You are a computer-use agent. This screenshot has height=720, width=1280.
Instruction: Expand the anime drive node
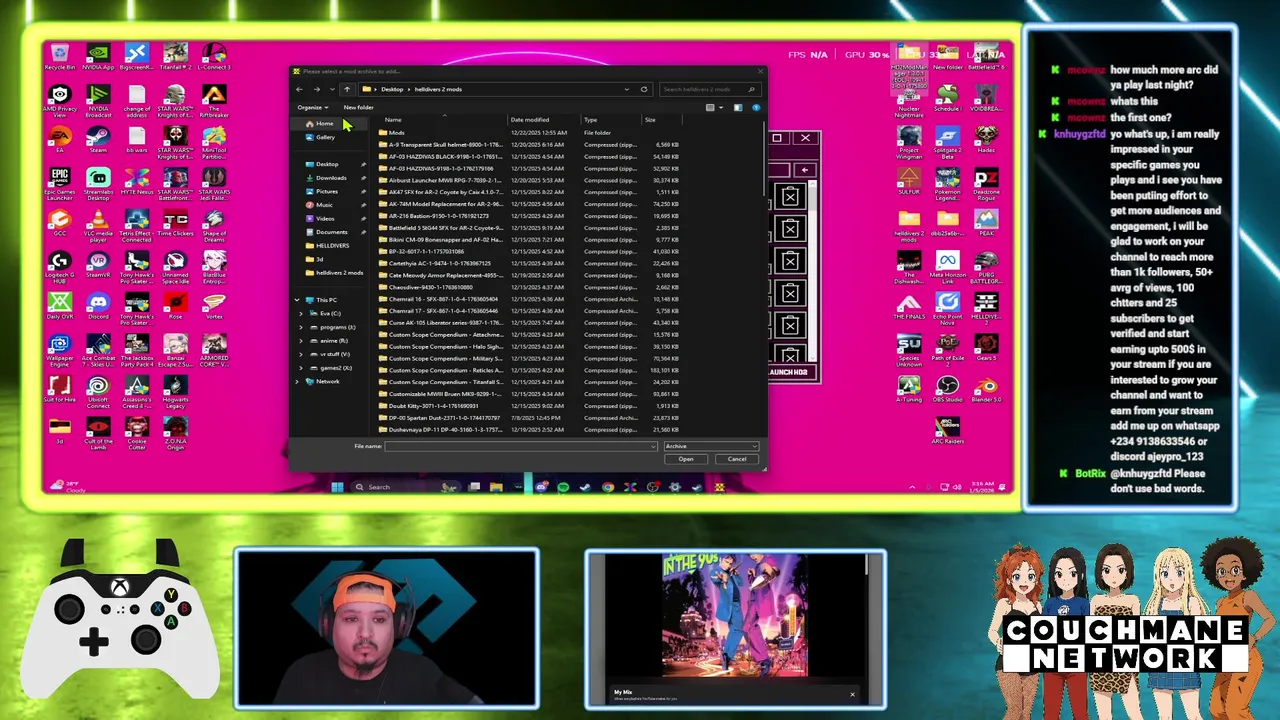pos(301,340)
